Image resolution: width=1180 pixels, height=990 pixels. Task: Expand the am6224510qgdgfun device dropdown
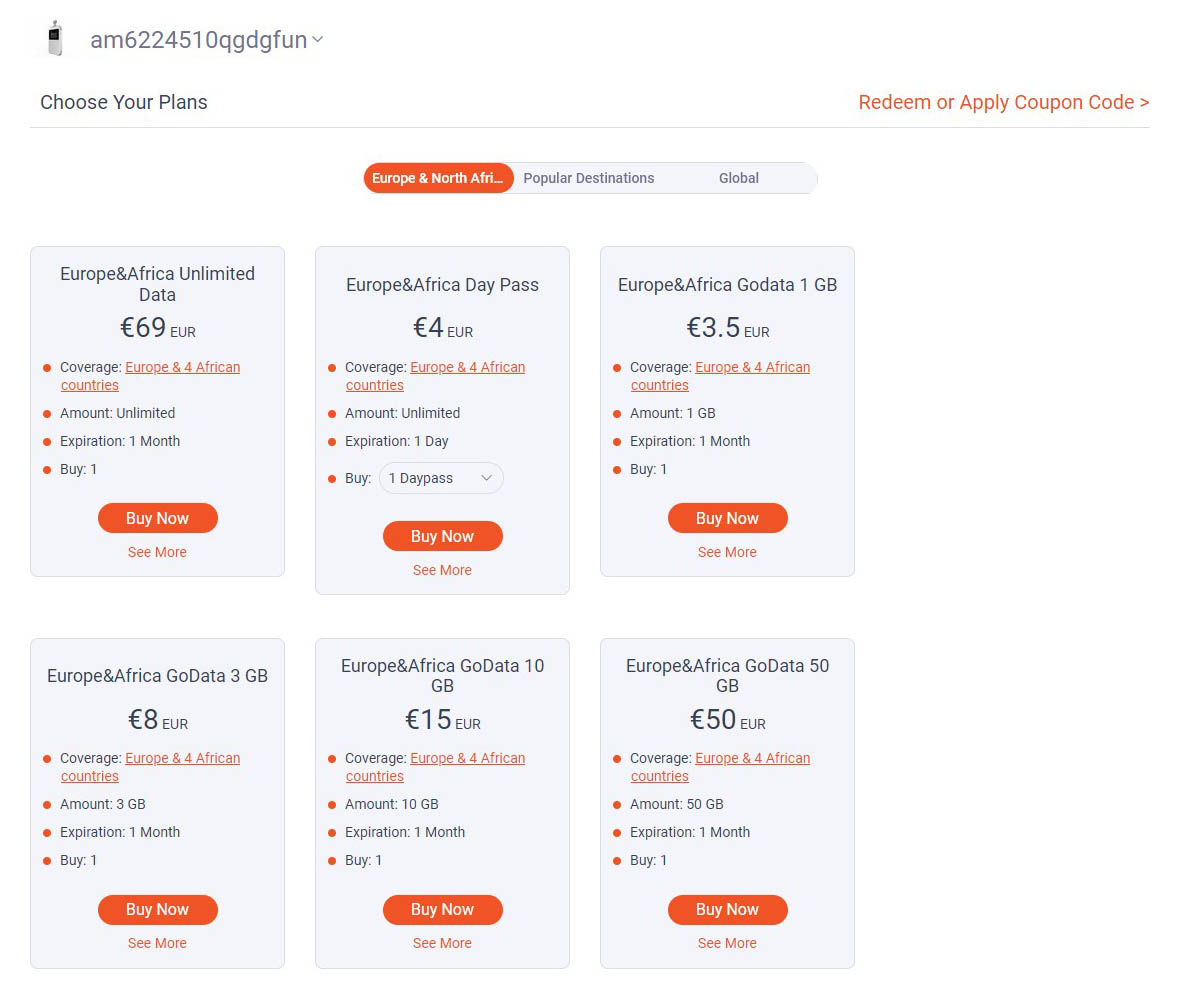pos(318,39)
